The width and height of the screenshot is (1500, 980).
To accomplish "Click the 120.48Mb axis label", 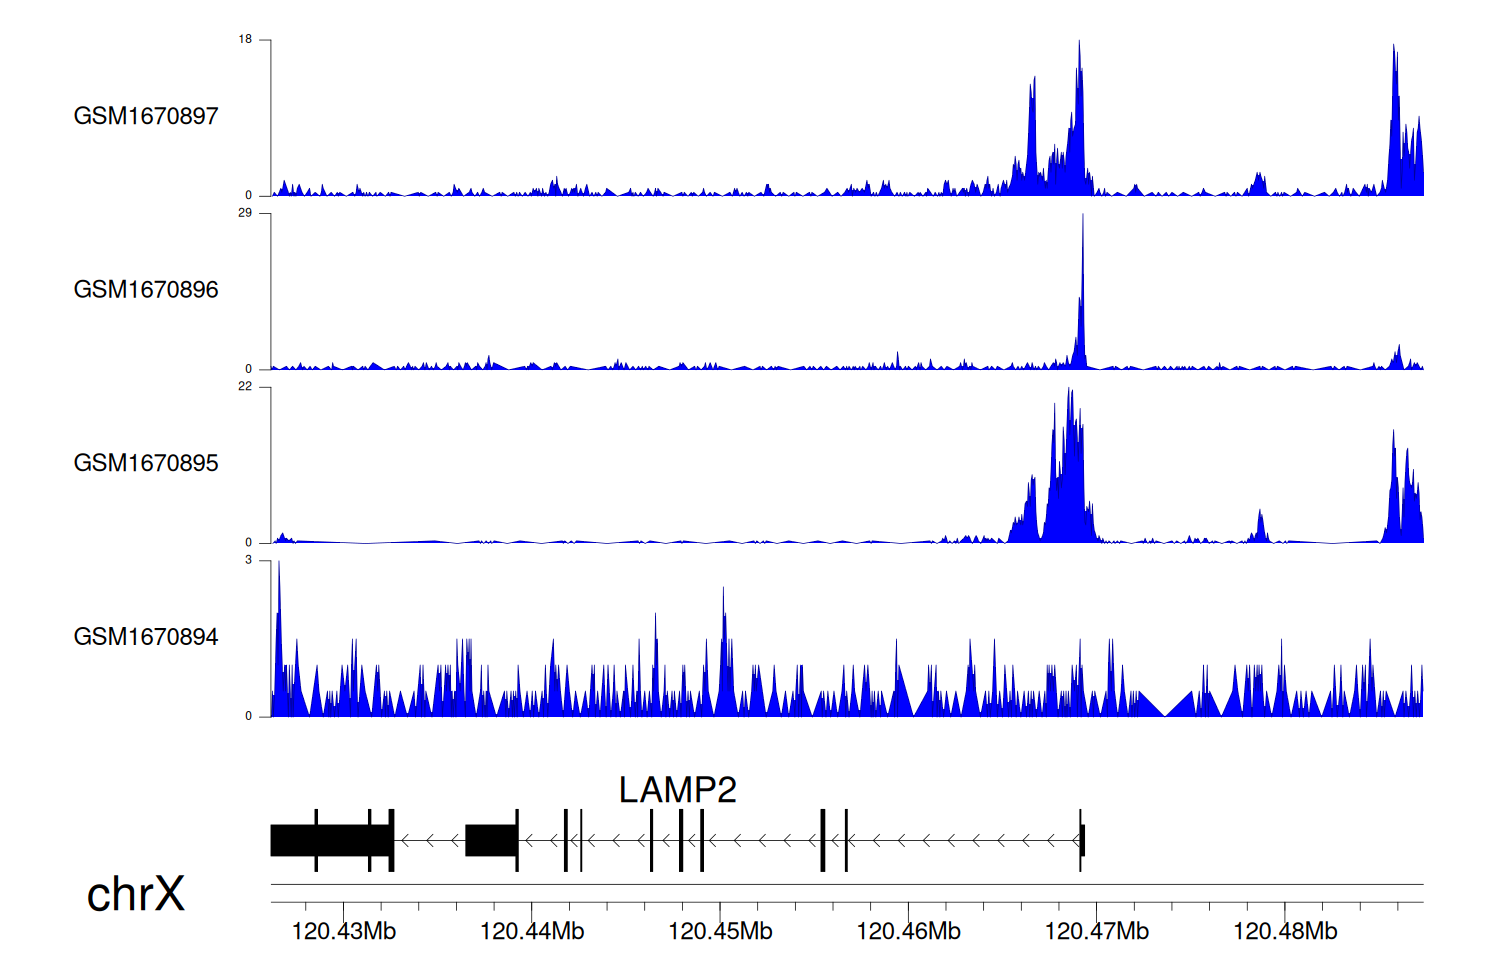I will [1285, 932].
